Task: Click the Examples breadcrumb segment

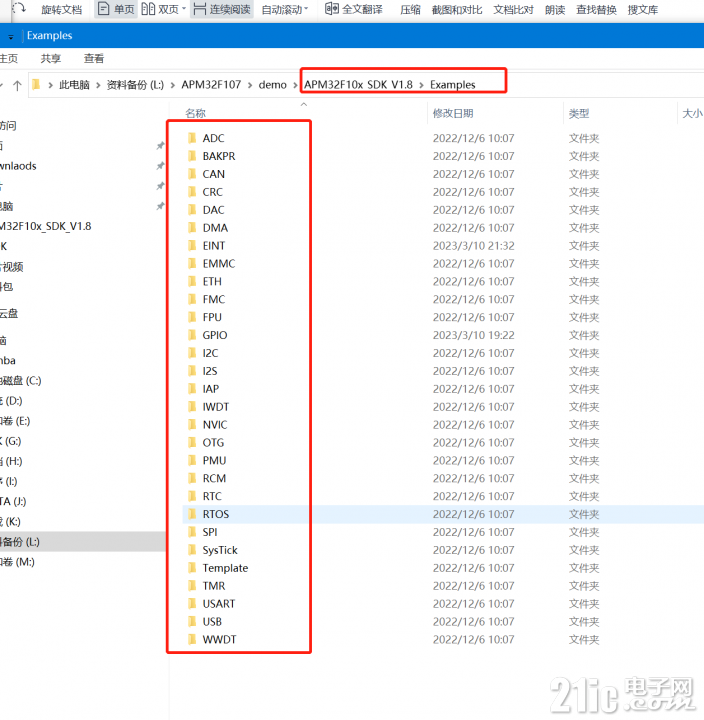Action: (x=452, y=84)
